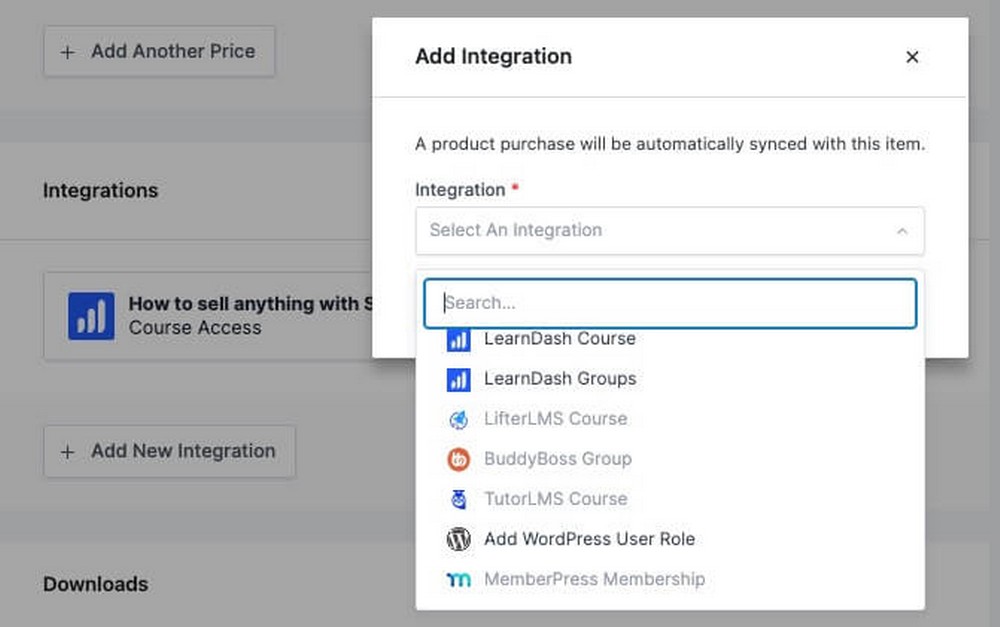Viewport: 1000px width, 627px height.
Task: Click the LearnDash Course bar-chart icon
Action: (x=458, y=340)
